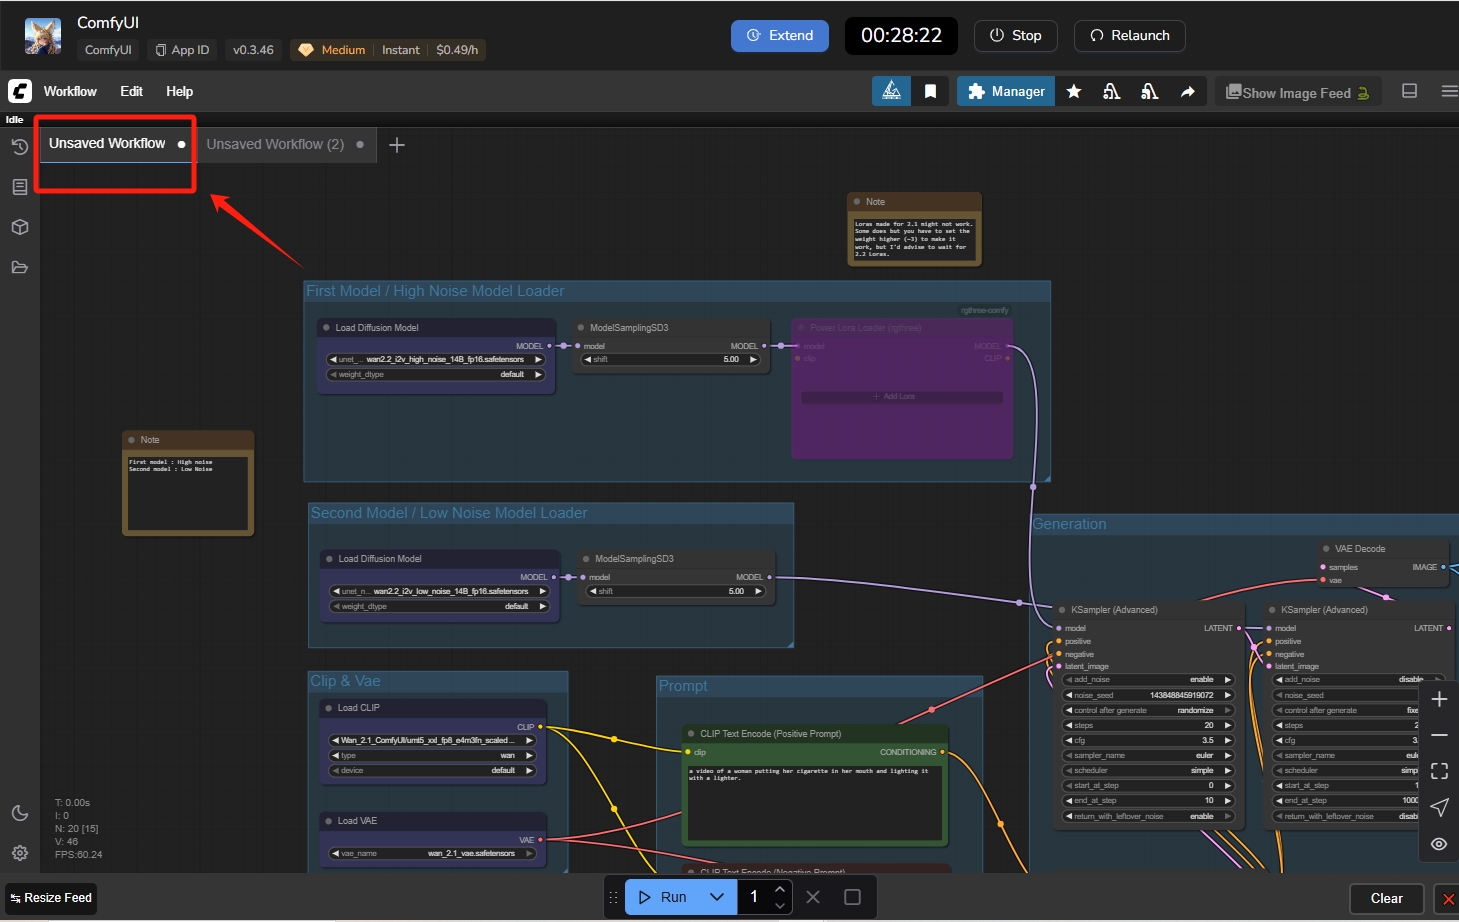This screenshot has height=922, width=1459.
Task: Toggle select mode arrow icon on canvas
Action: [x=1439, y=807]
